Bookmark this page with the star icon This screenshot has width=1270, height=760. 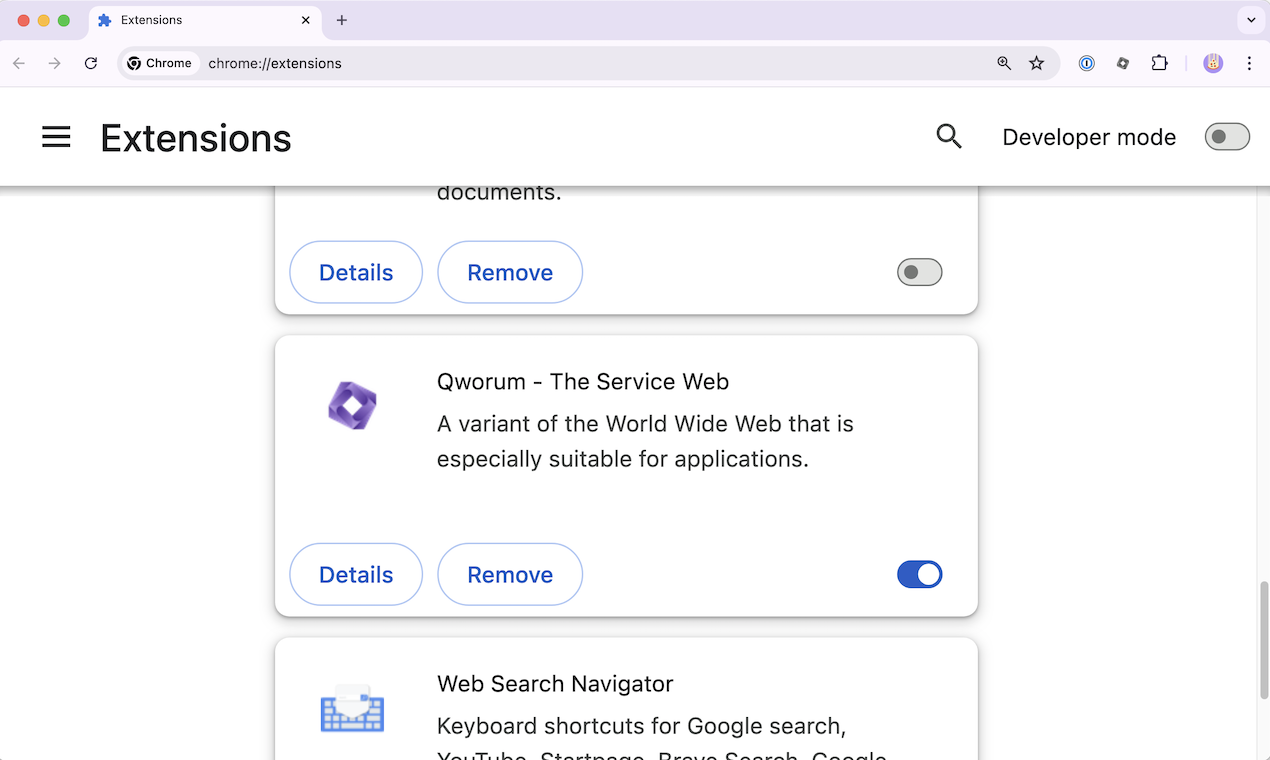(x=1037, y=63)
